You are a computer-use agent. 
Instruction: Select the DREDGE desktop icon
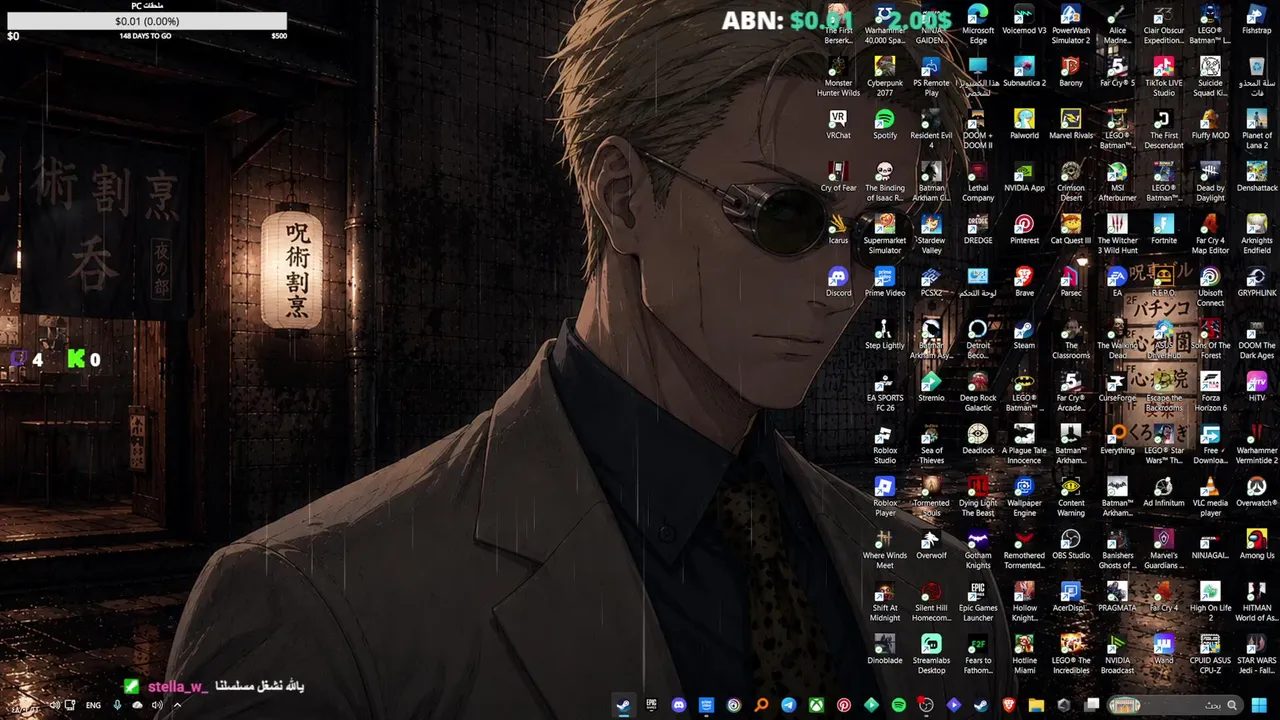click(x=978, y=229)
